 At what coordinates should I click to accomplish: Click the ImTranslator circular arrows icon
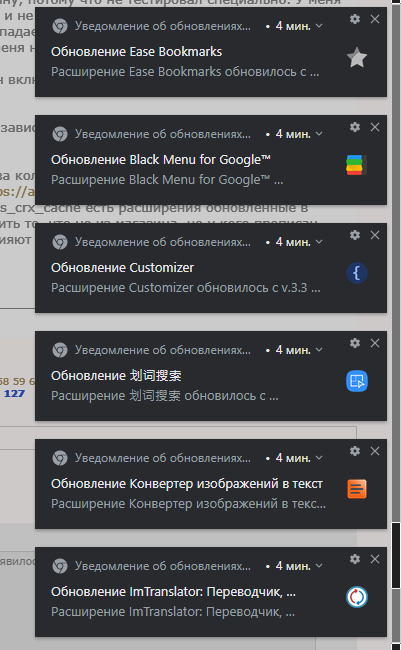(357, 597)
